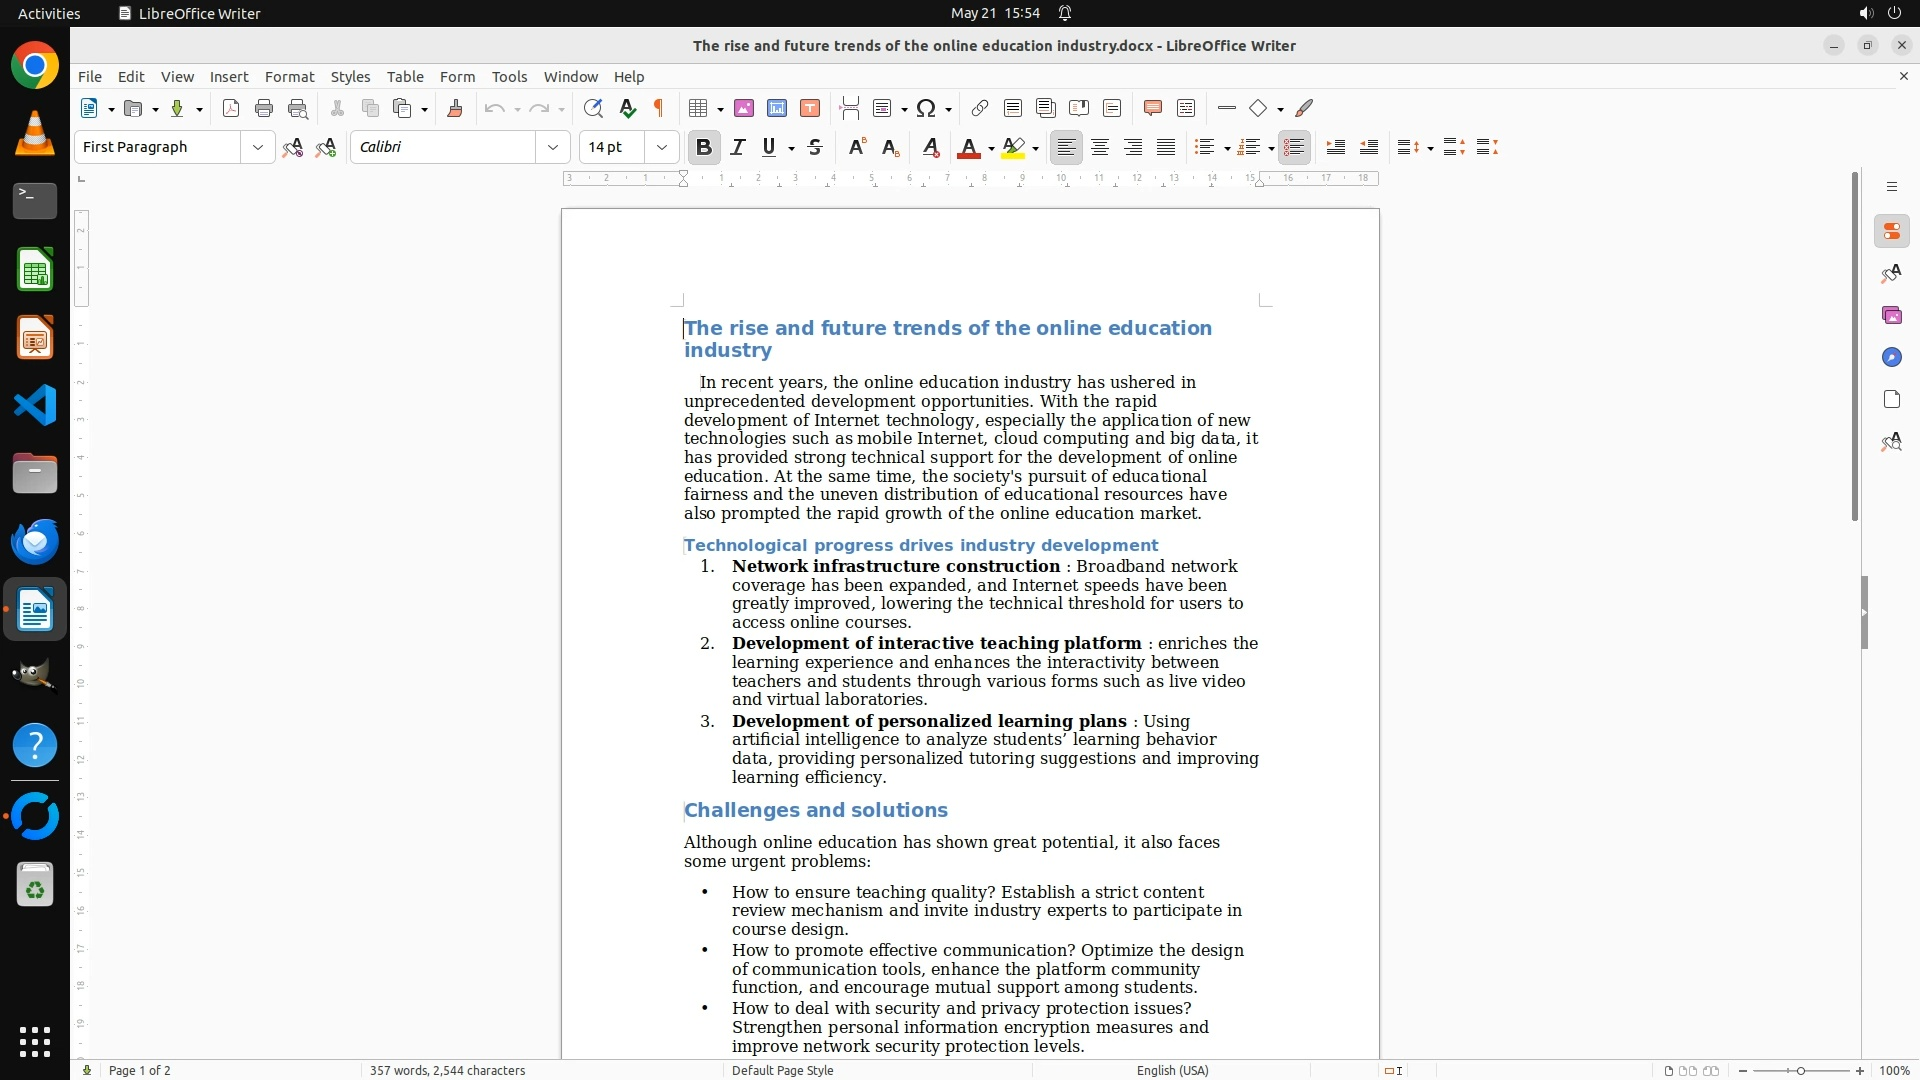Open Find & Replace tool

pyautogui.click(x=593, y=108)
